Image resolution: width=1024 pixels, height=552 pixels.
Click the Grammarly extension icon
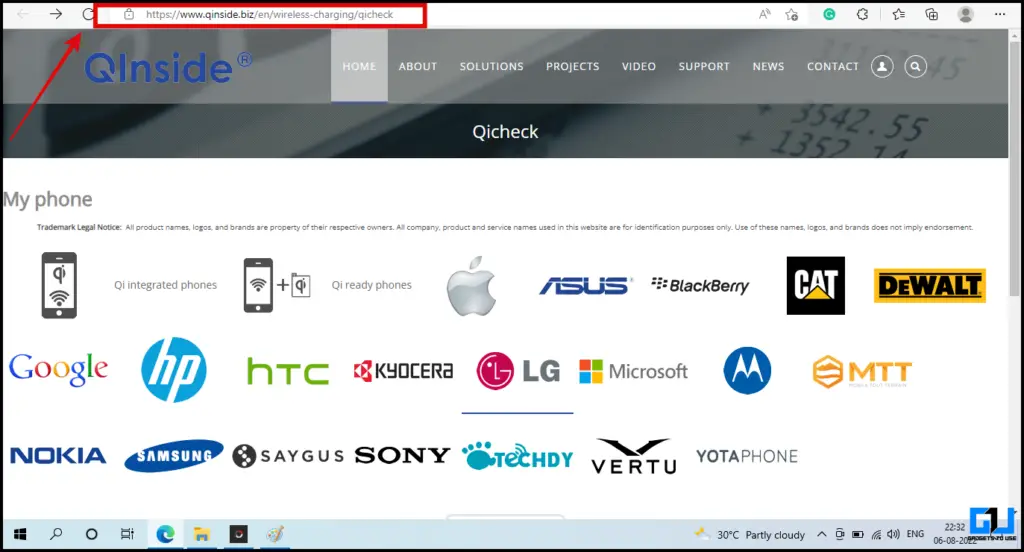coord(829,14)
